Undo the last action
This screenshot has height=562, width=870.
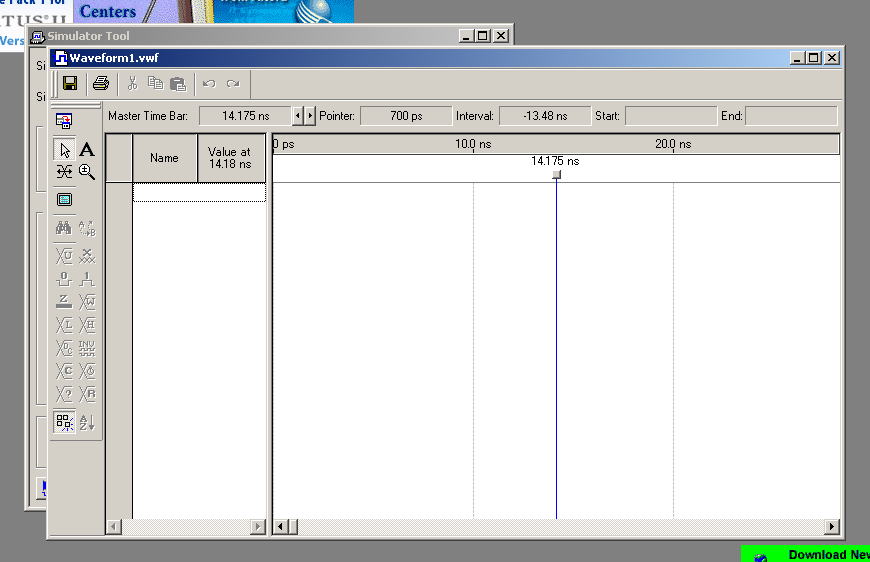click(x=209, y=83)
